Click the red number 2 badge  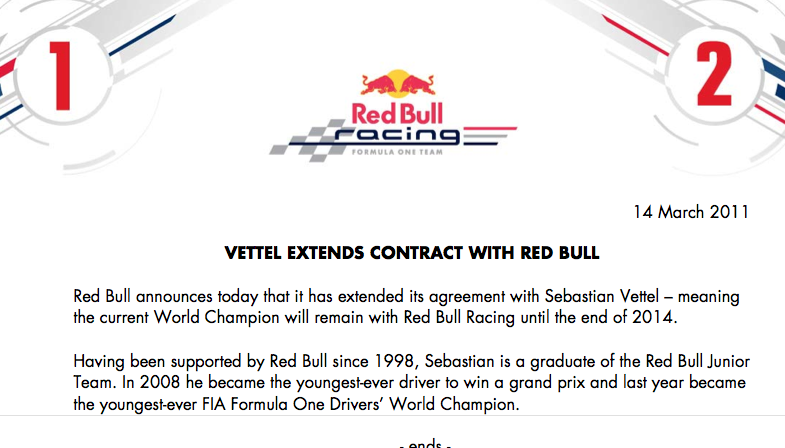click(723, 75)
